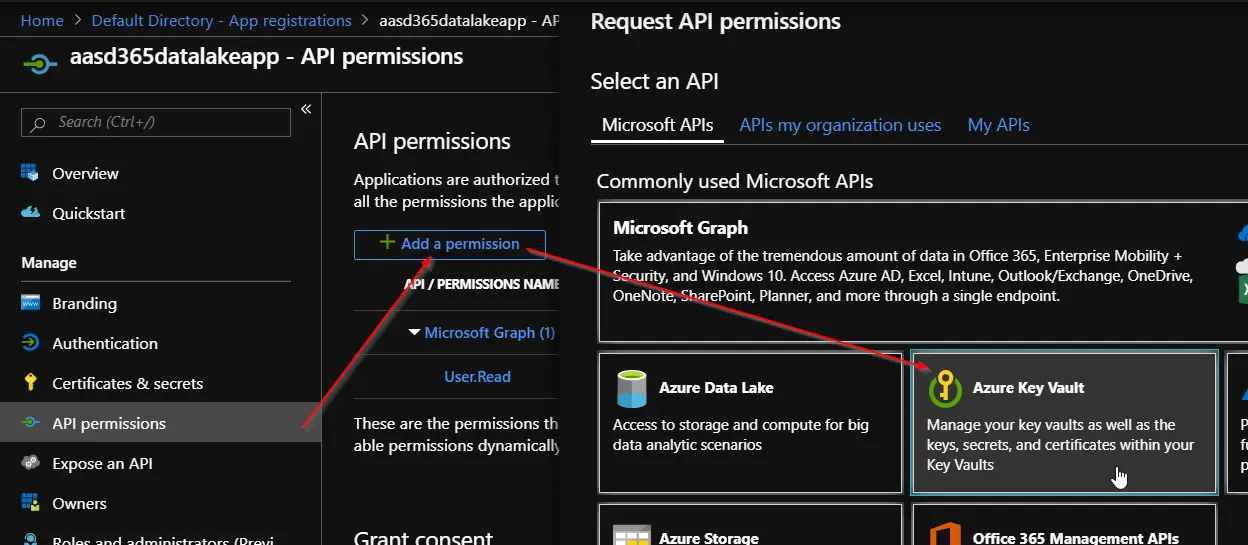The width and height of the screenshot is (1248, 545).
Task: Click the Azure Key Vault key icon
Action: point(944,388)
